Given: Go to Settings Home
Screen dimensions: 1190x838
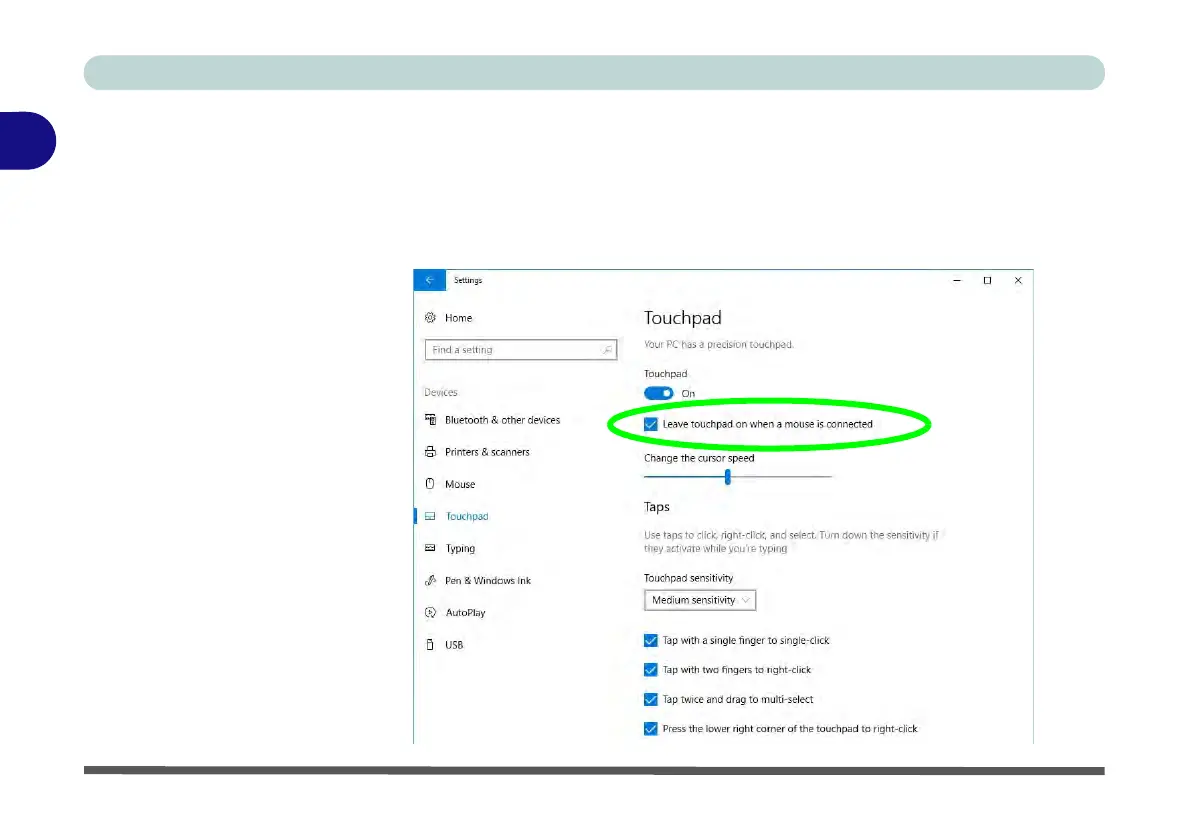Looking at the screenshot, I should point(458,318).
